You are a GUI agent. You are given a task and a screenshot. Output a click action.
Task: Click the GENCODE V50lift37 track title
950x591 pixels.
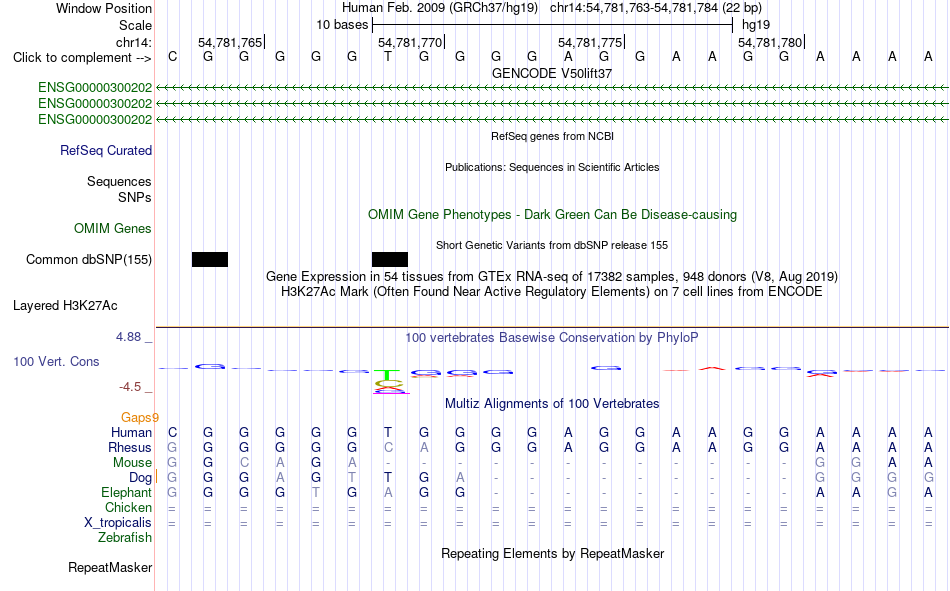(x=552, y=73)
